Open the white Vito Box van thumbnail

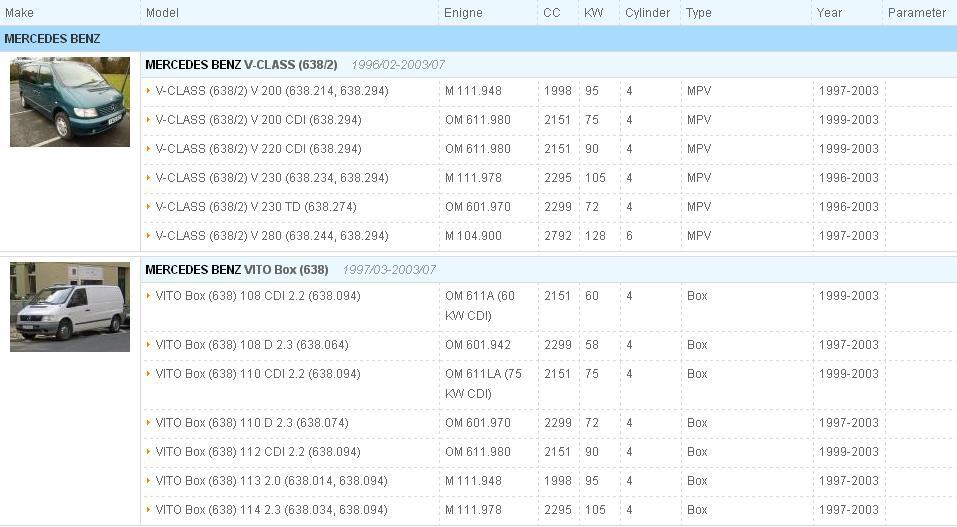tap(70, 307)
